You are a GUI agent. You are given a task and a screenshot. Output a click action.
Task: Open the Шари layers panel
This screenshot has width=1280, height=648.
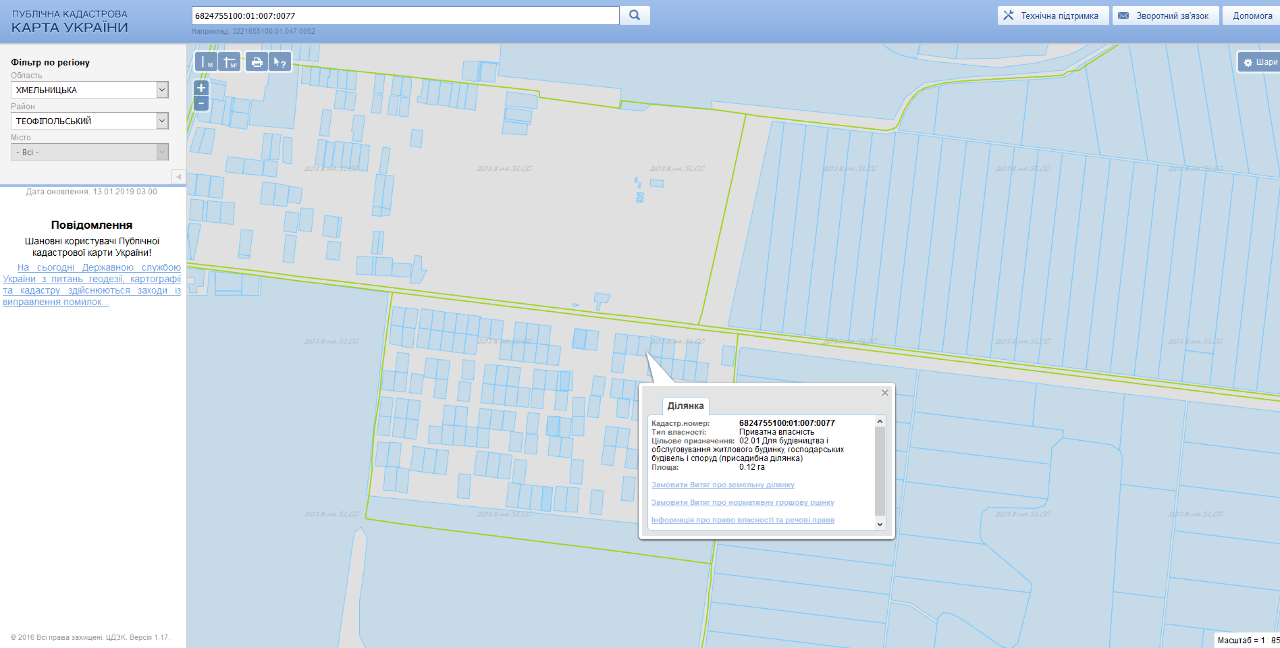(x=1259, y=62)
